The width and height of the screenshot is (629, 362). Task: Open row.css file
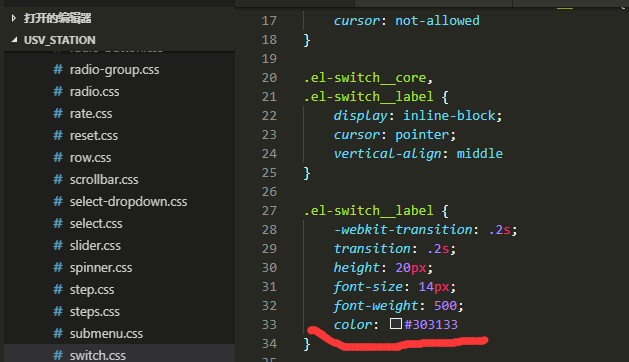(x=90, y=158)
